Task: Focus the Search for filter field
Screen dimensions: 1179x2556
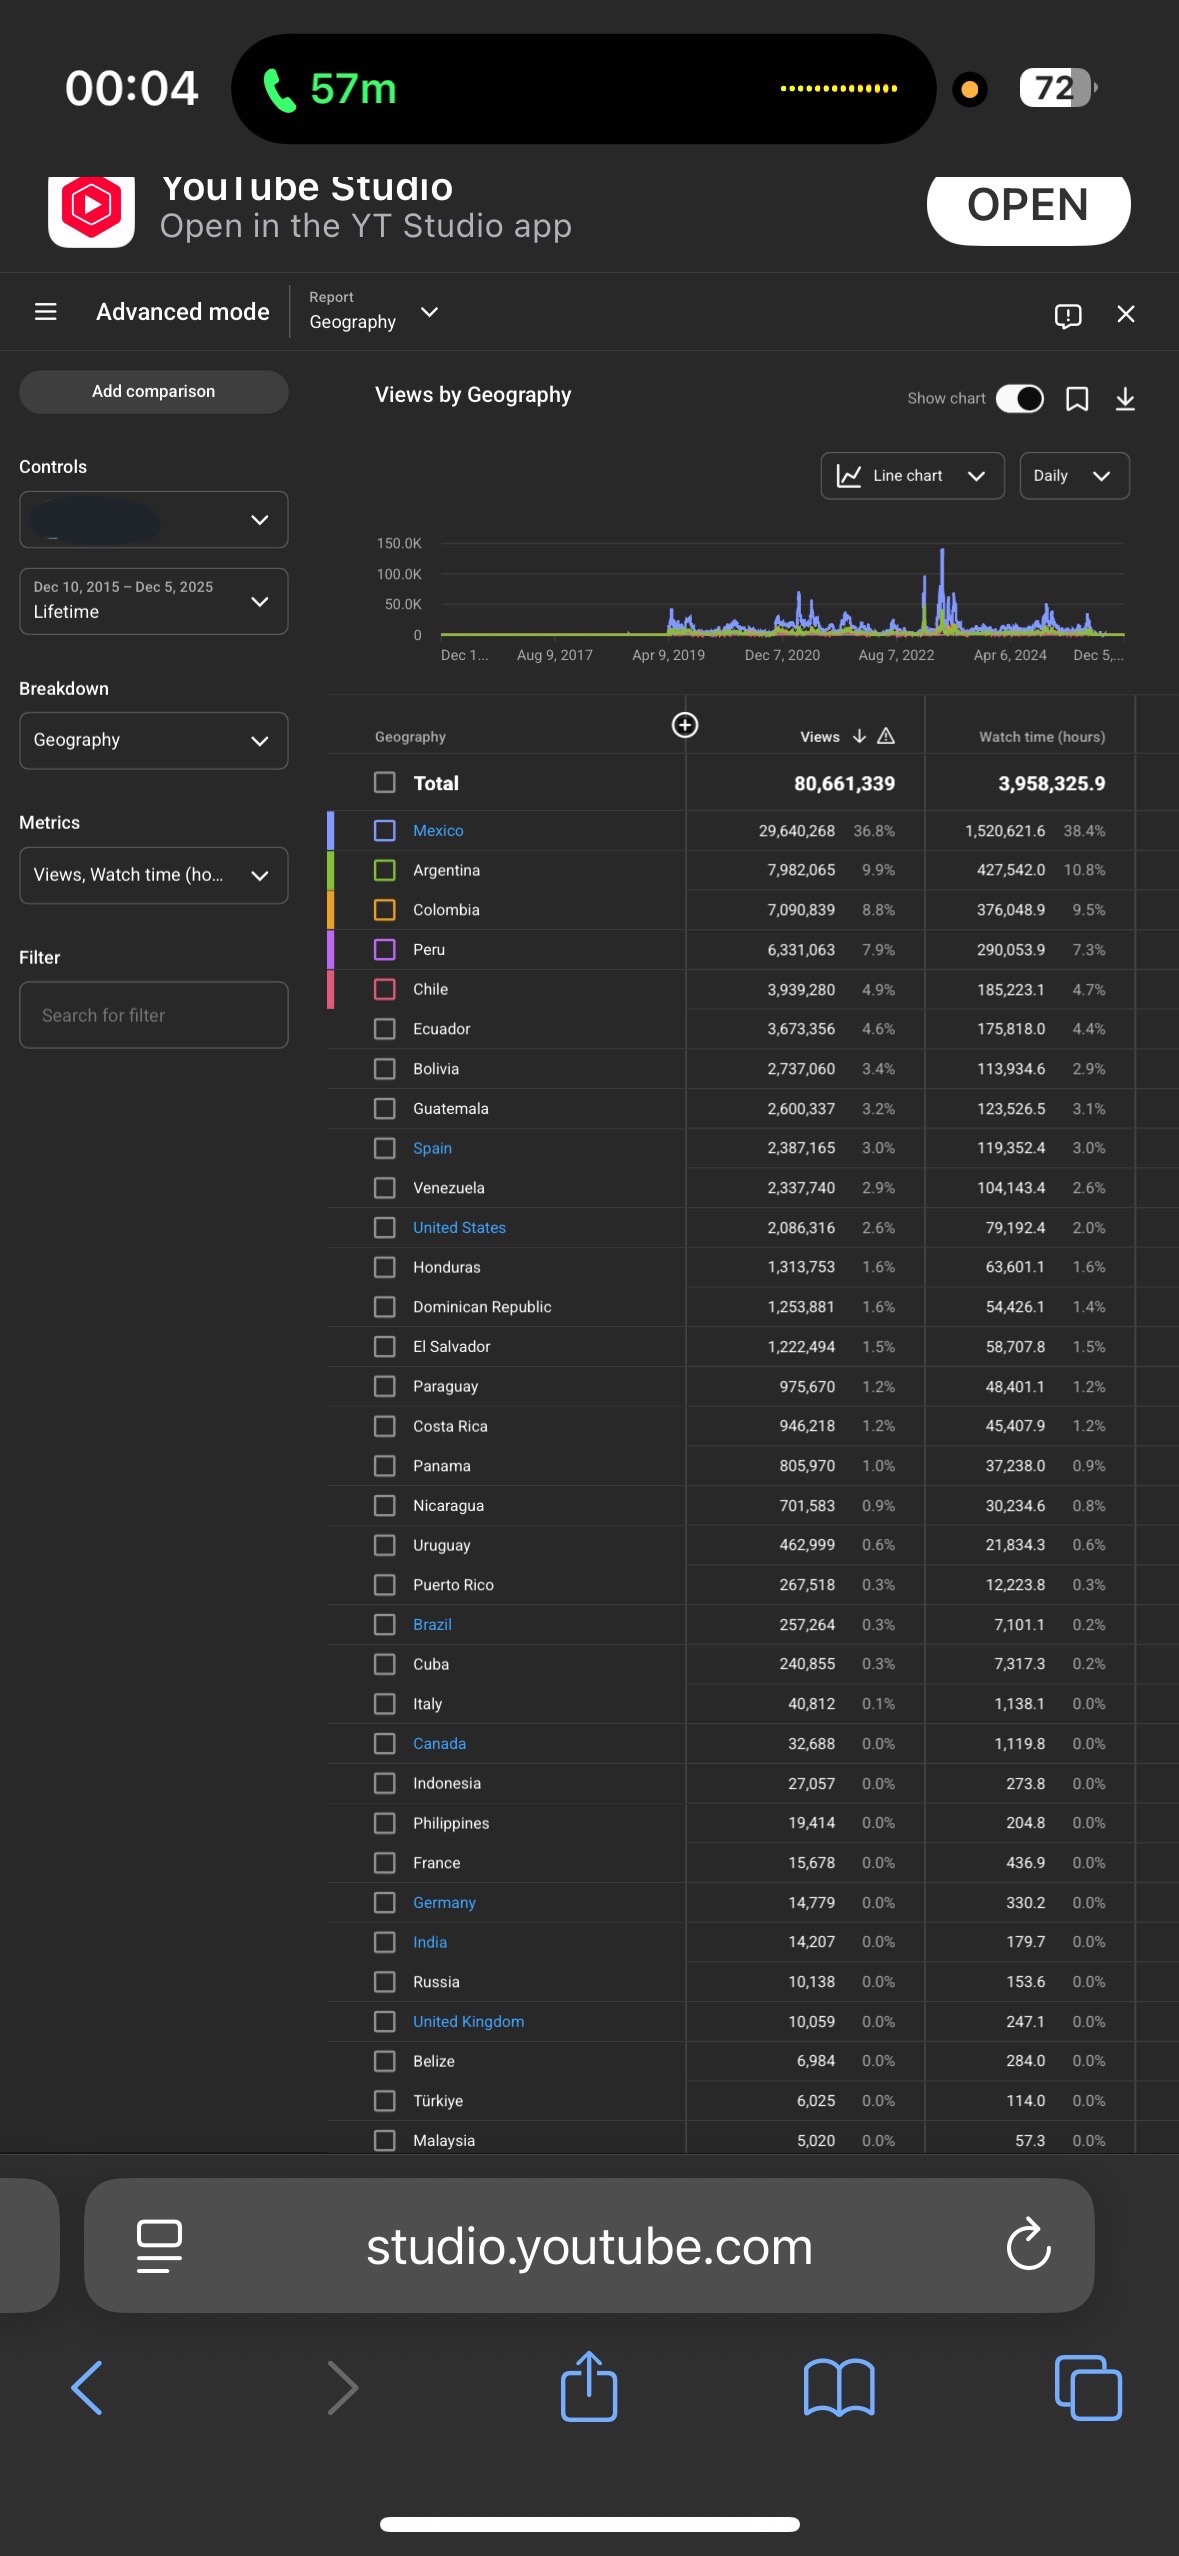Action: point(153,1015)
